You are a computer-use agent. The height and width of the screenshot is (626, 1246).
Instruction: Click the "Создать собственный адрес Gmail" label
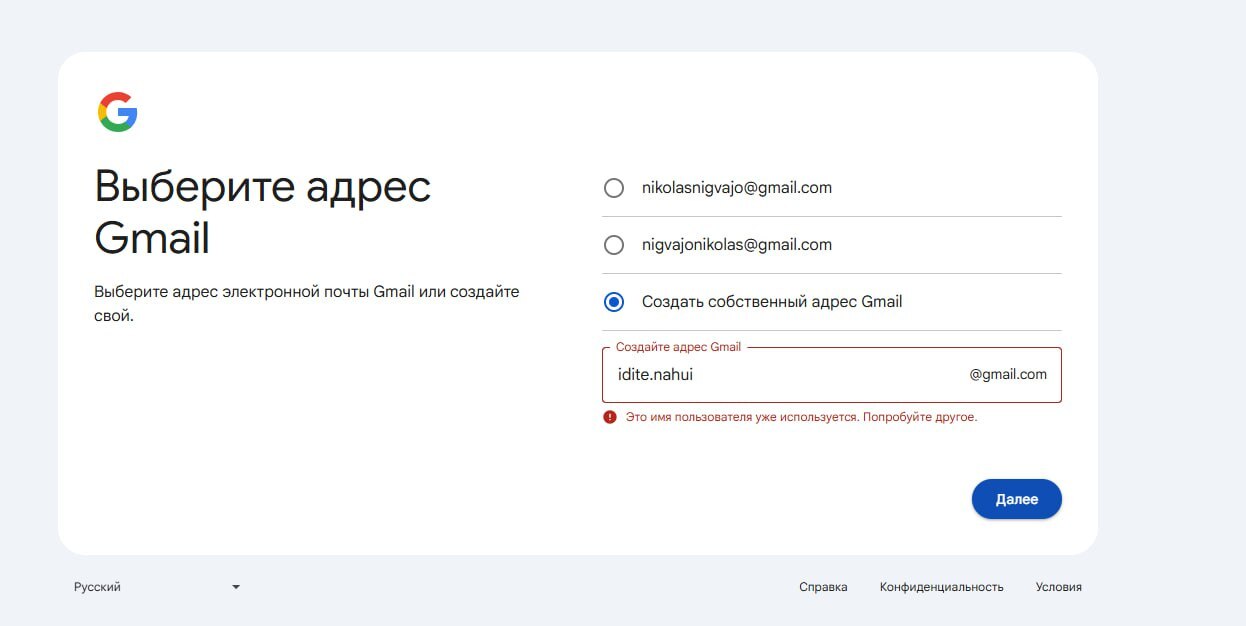(771, 302)
